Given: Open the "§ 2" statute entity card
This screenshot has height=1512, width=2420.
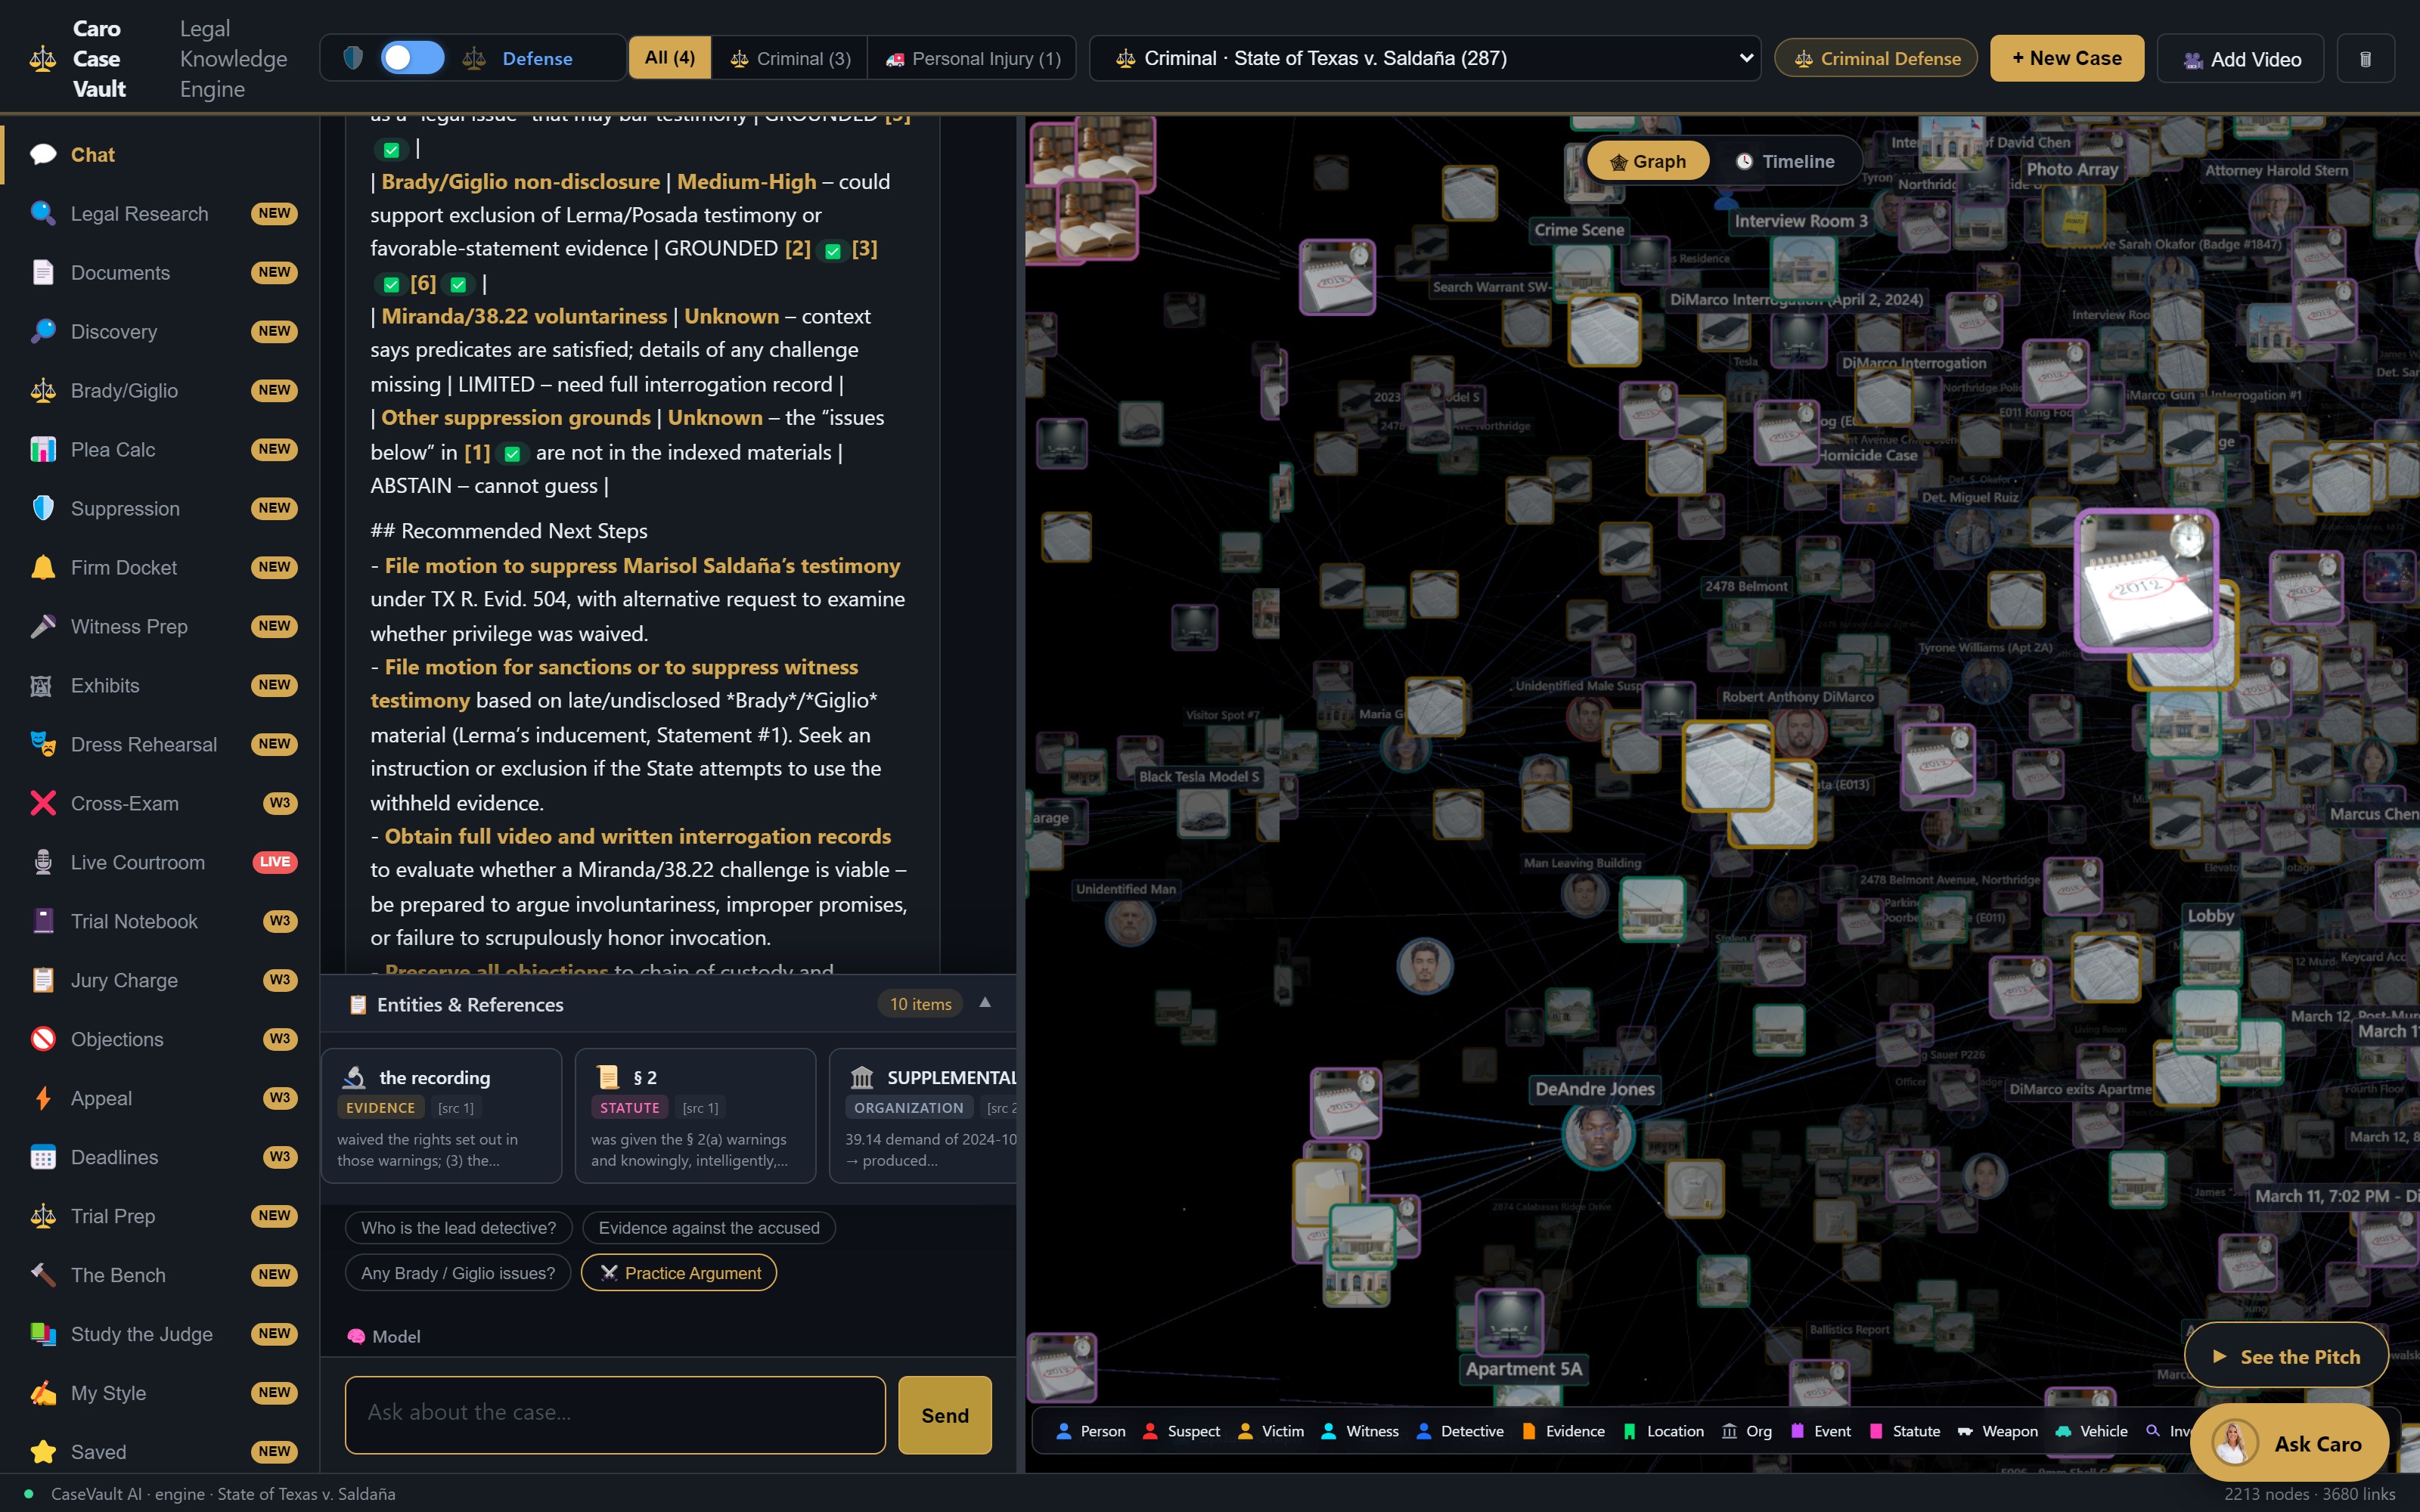Looking at the screenshot, I should click(x=695, y=1115).
